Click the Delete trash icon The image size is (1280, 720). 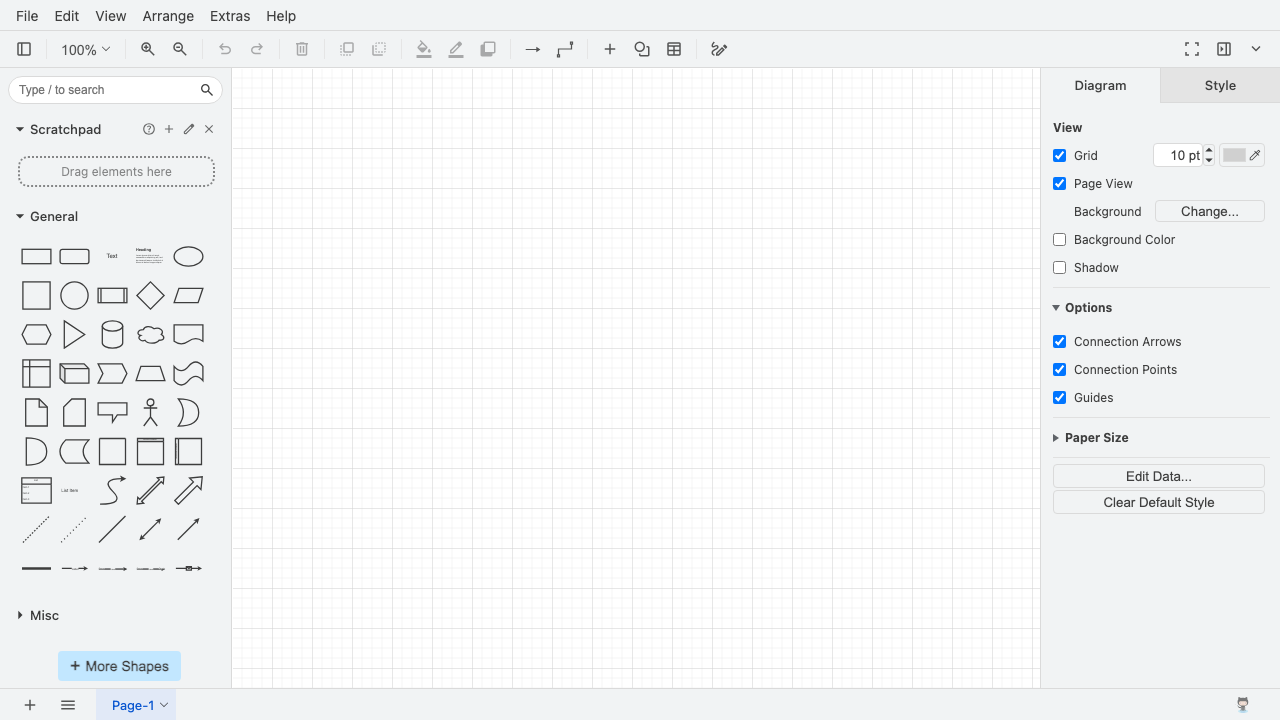[302, 49]
